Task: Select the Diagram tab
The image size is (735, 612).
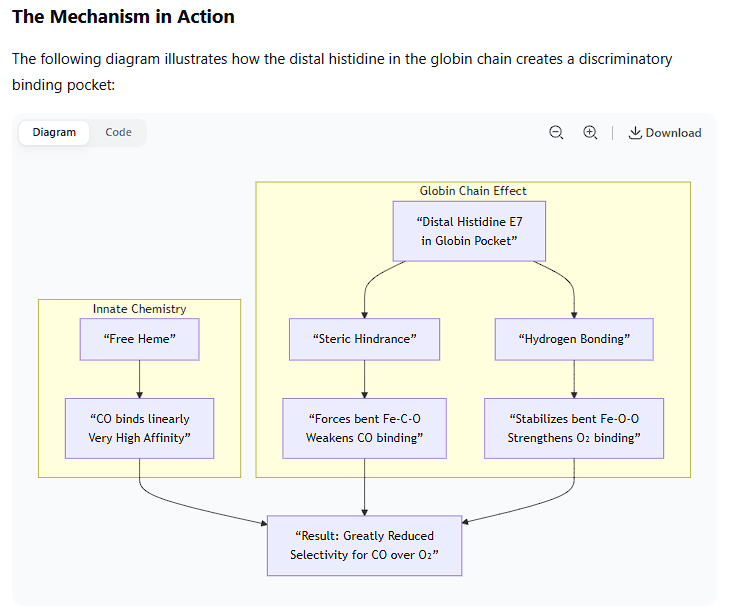Action: (54, 132)
